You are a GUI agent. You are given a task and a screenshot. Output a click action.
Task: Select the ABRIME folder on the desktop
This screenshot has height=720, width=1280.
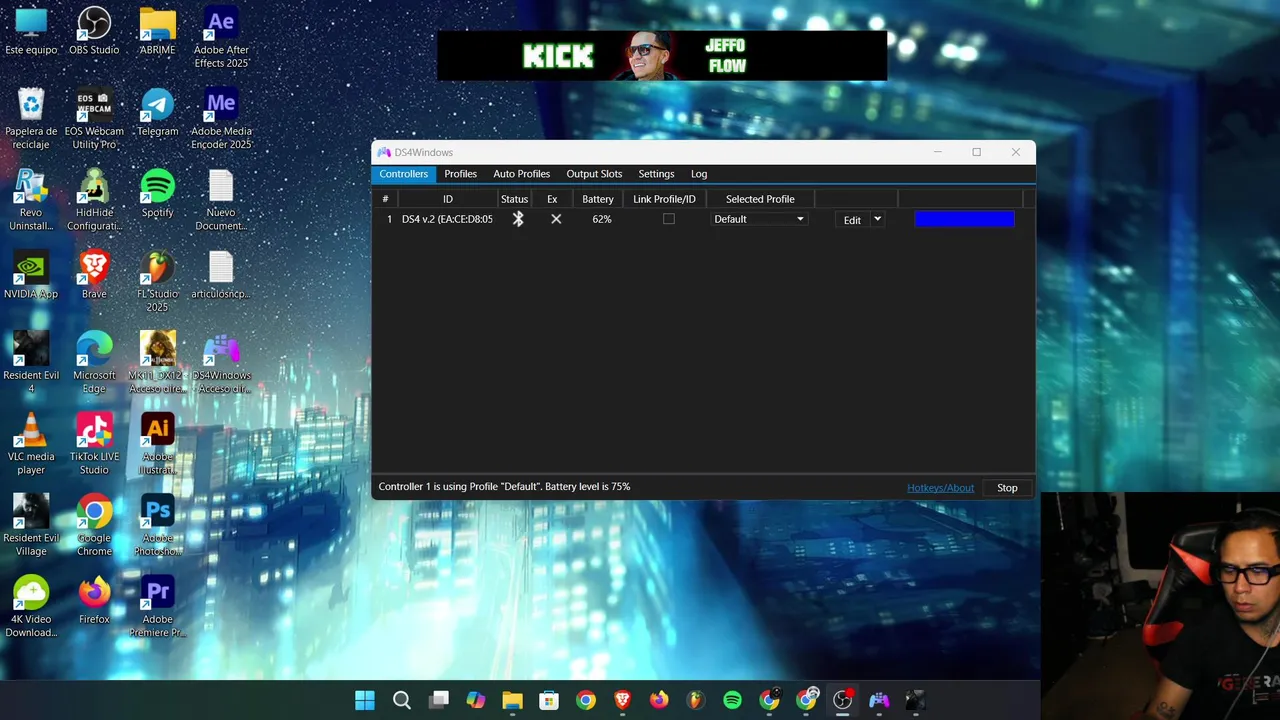pos(157,31)
